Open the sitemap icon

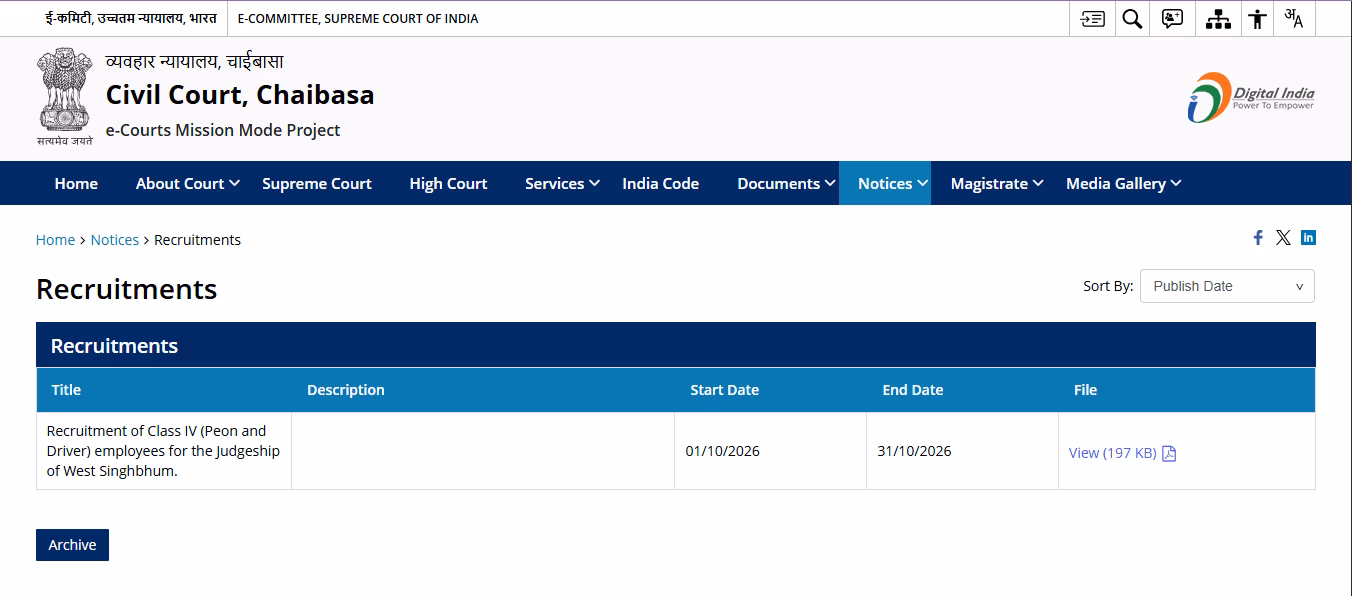pos(1218,19)
